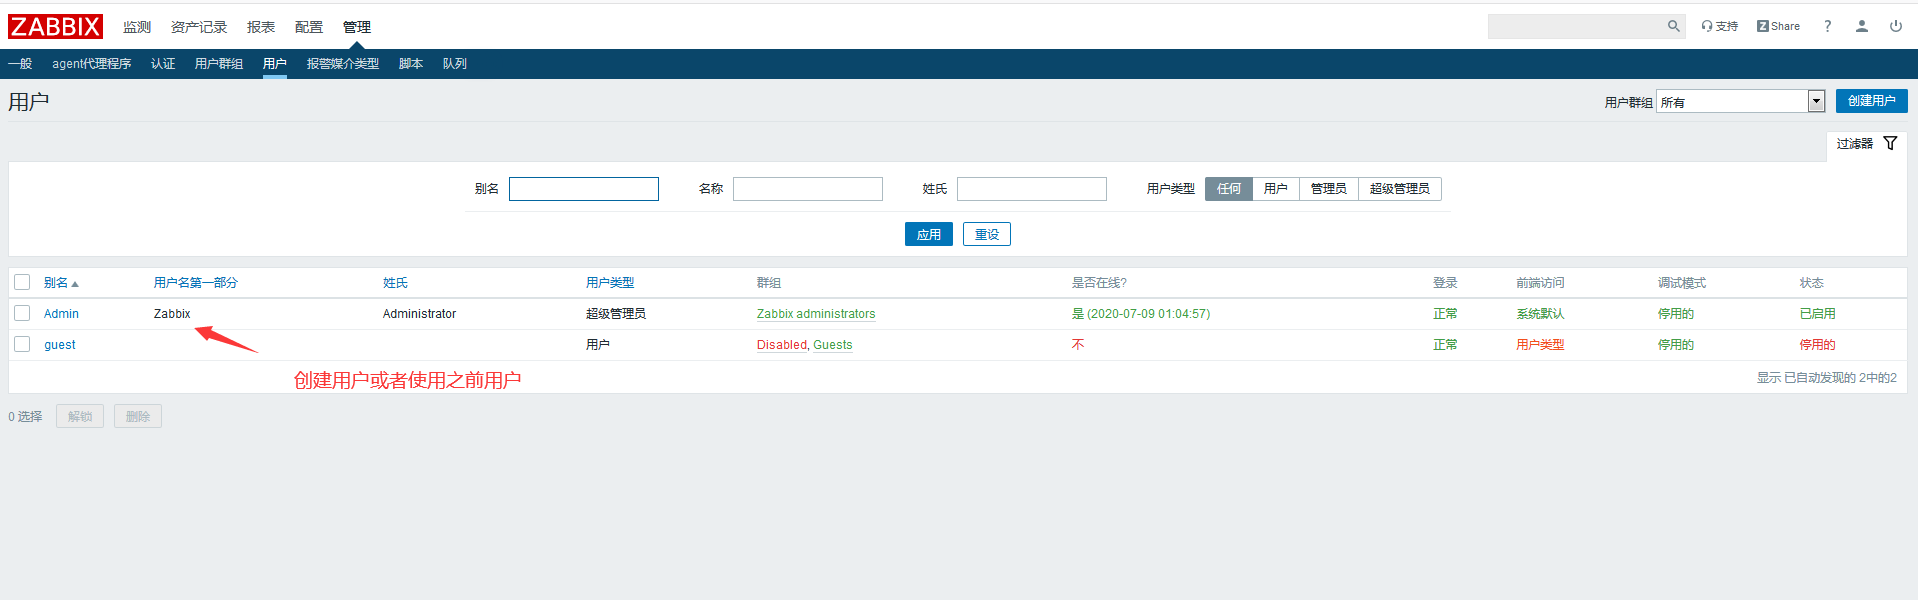Tick the checkbox for guest user
Viewport: 1918px width, 600px height.
tap(22, 345)
